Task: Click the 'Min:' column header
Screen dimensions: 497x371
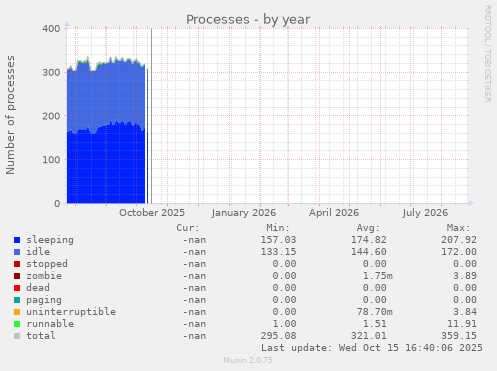Action: (x=278, y=228)
